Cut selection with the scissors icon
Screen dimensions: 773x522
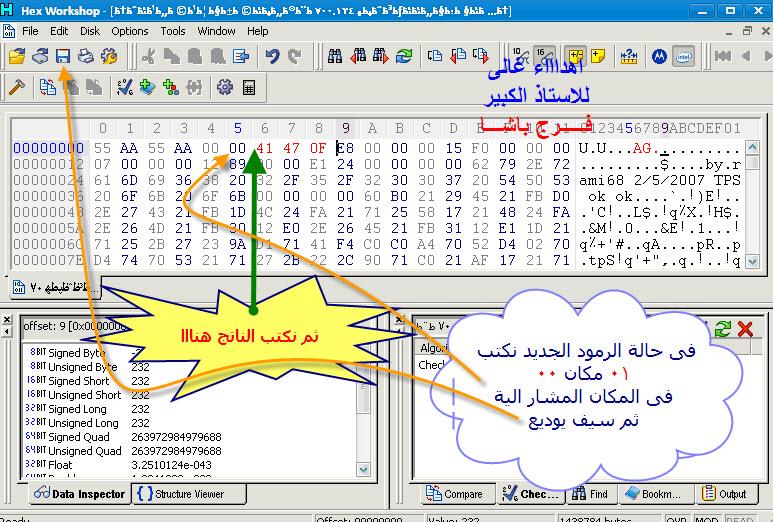pyautogui.click(x=148, y=56)
